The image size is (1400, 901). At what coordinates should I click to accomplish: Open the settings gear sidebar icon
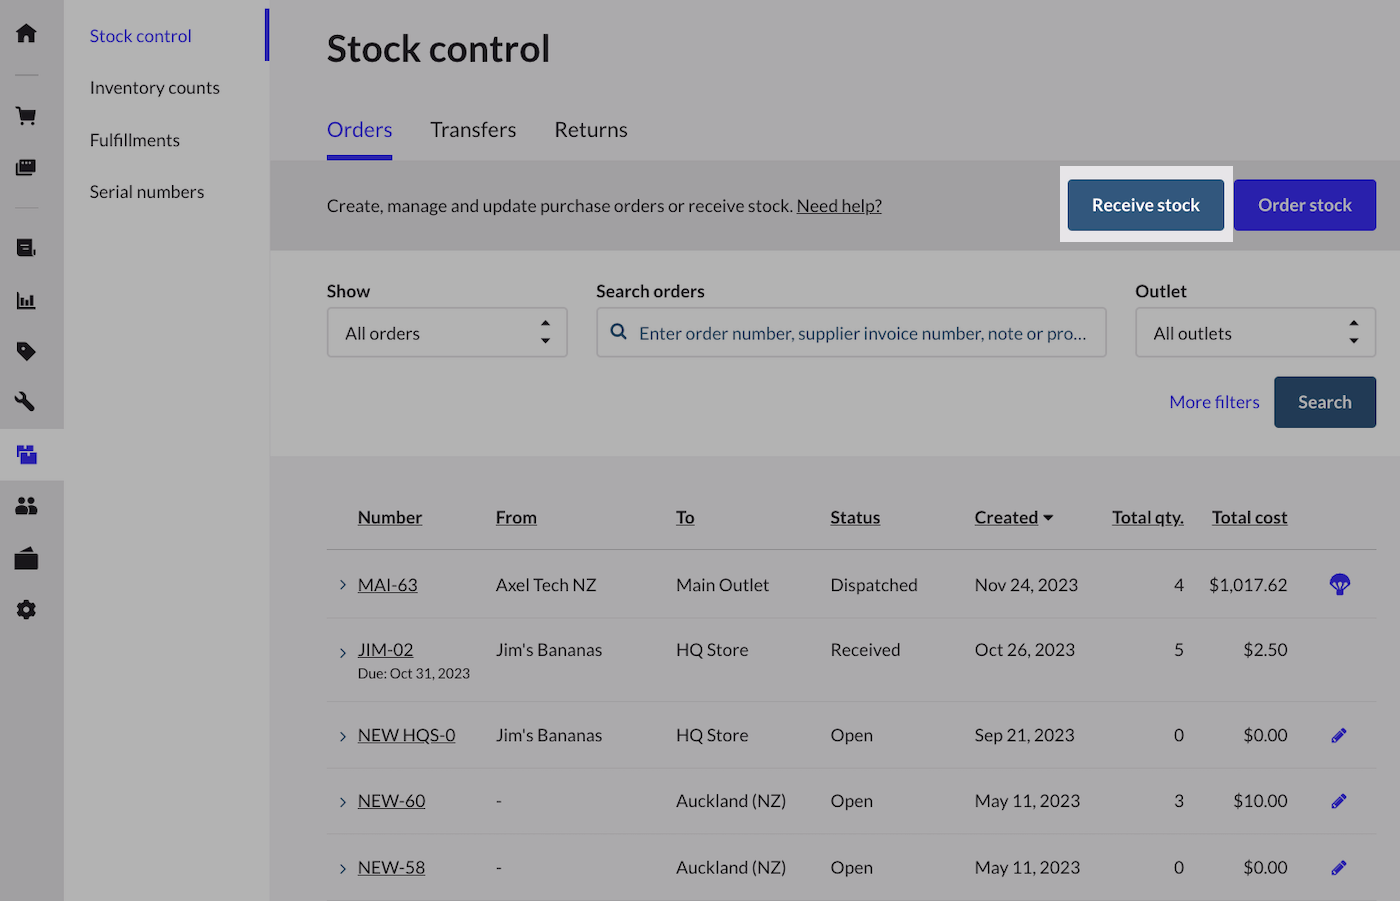(27, 610)
